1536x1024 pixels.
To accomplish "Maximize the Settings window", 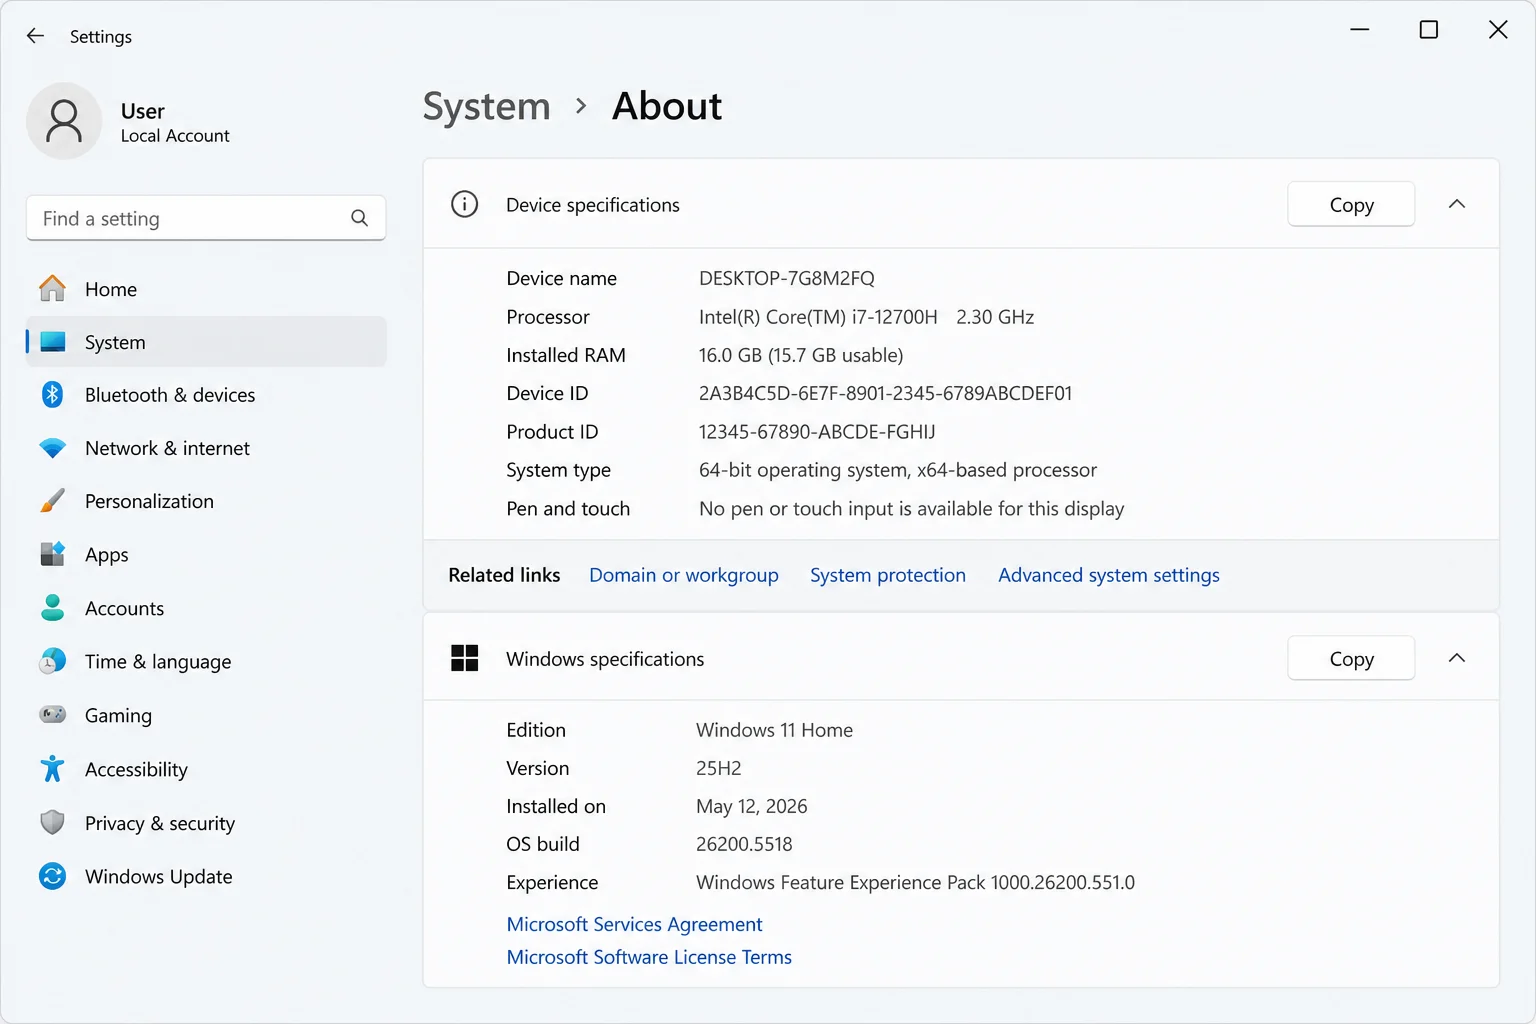I will point(1429,30).
